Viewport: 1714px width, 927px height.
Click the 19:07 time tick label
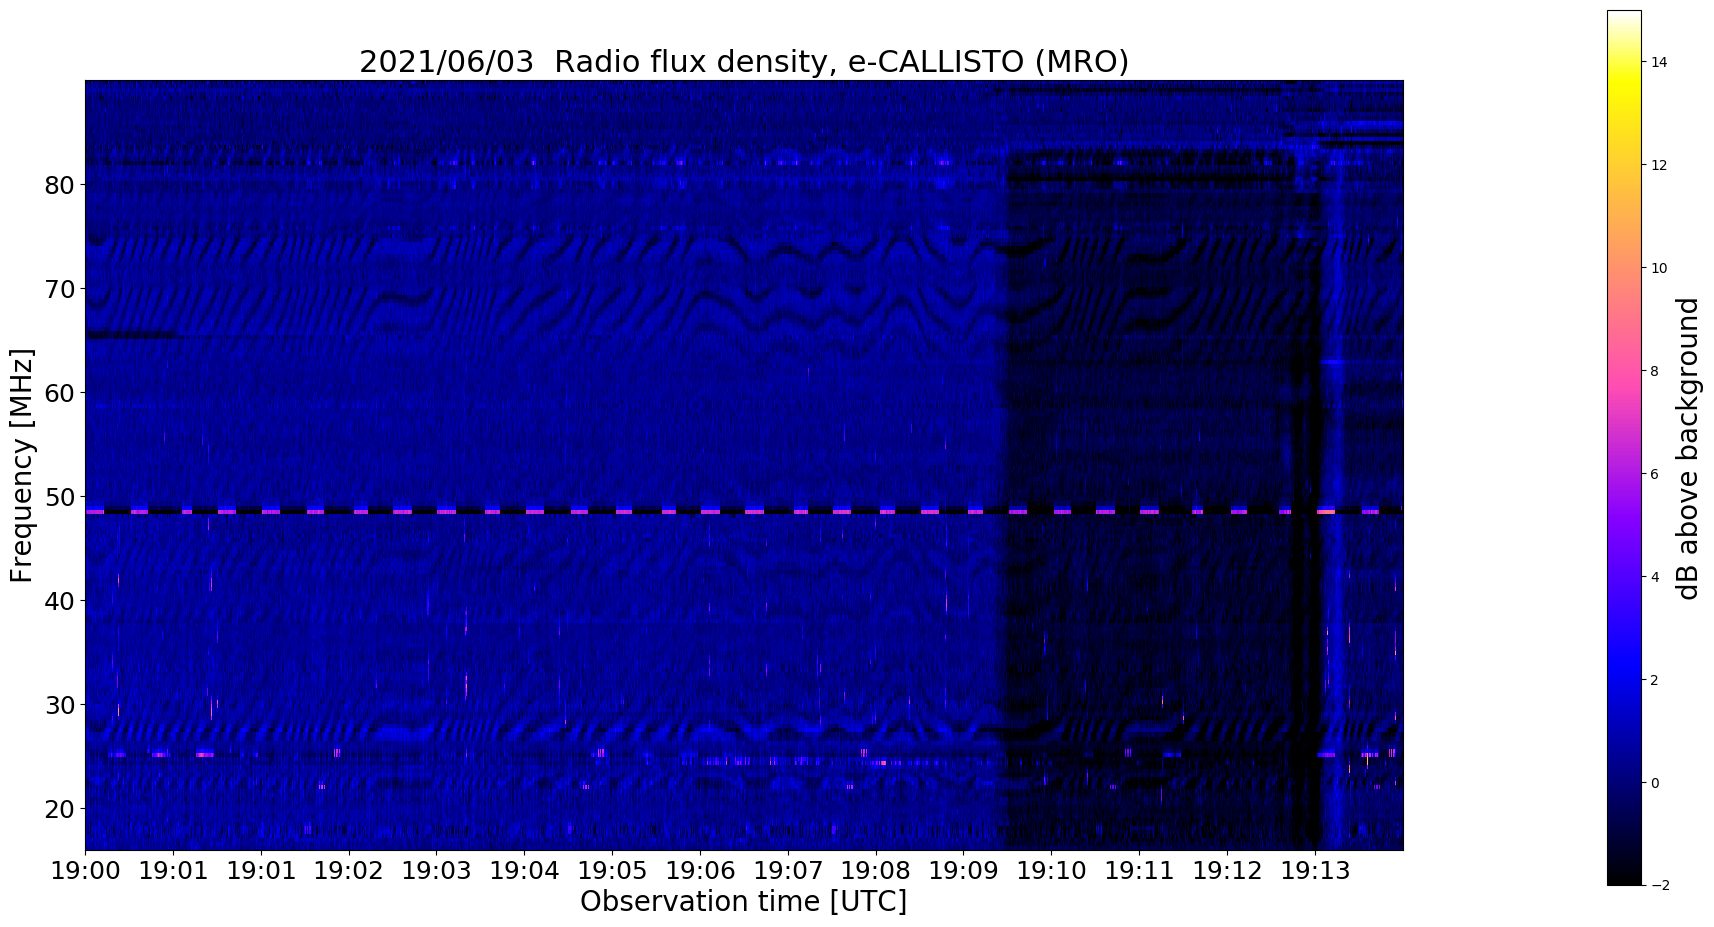tap(787, 870)
